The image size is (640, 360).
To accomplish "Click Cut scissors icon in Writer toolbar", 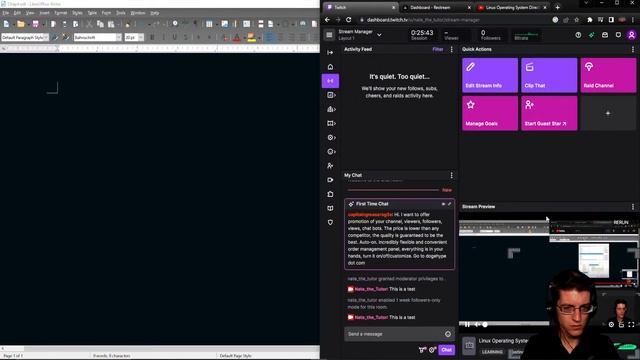I will tap(89, 24).
